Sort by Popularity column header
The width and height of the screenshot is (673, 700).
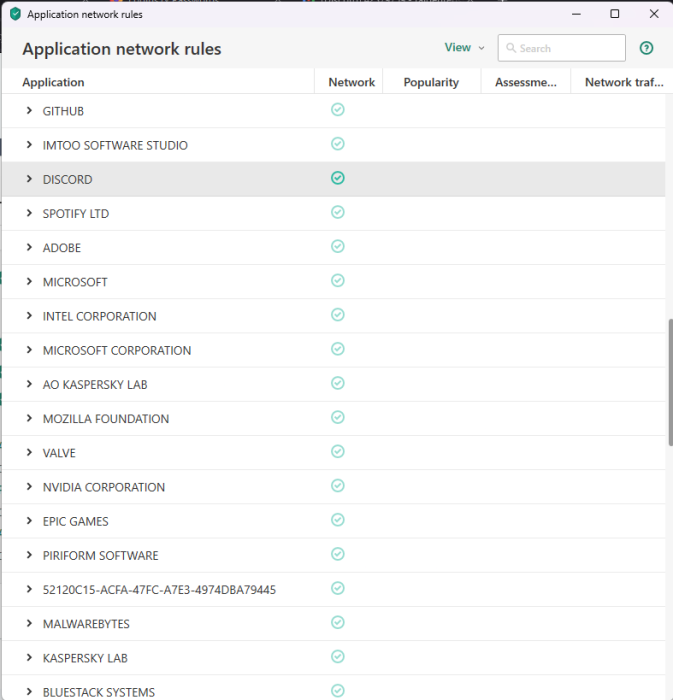click(431, 82)
